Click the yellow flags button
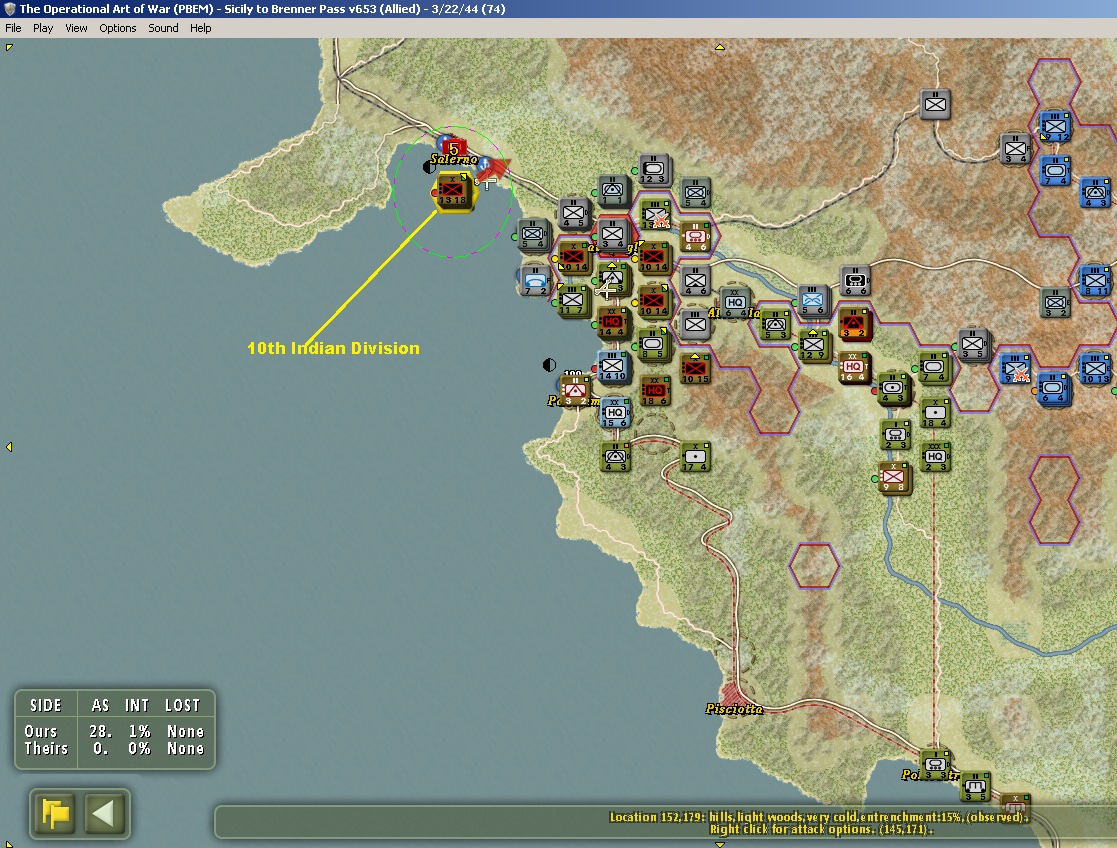The height and width of the screenshot is (848, 1117). coord(55,813)
